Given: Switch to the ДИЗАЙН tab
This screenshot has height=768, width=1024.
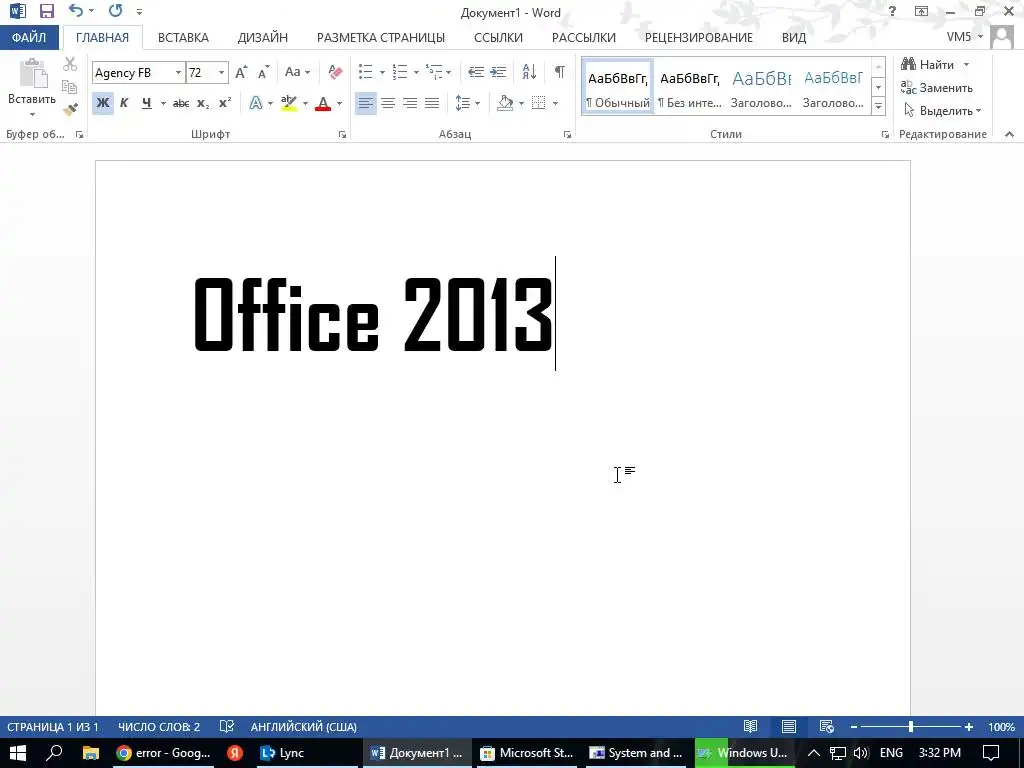Looking at the screenshot, I should (x=263, y=38).
